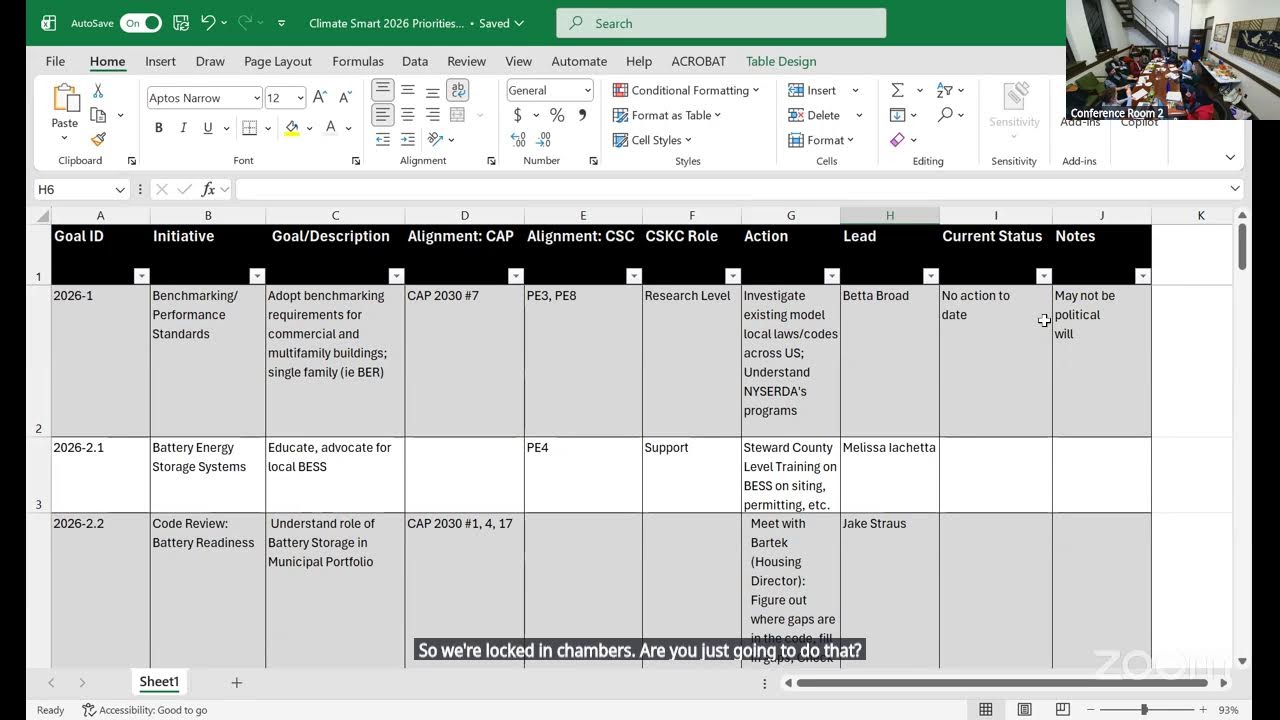
Task: Apply the red Font Color
Action: pyautogui.click(x=331, y=128)
